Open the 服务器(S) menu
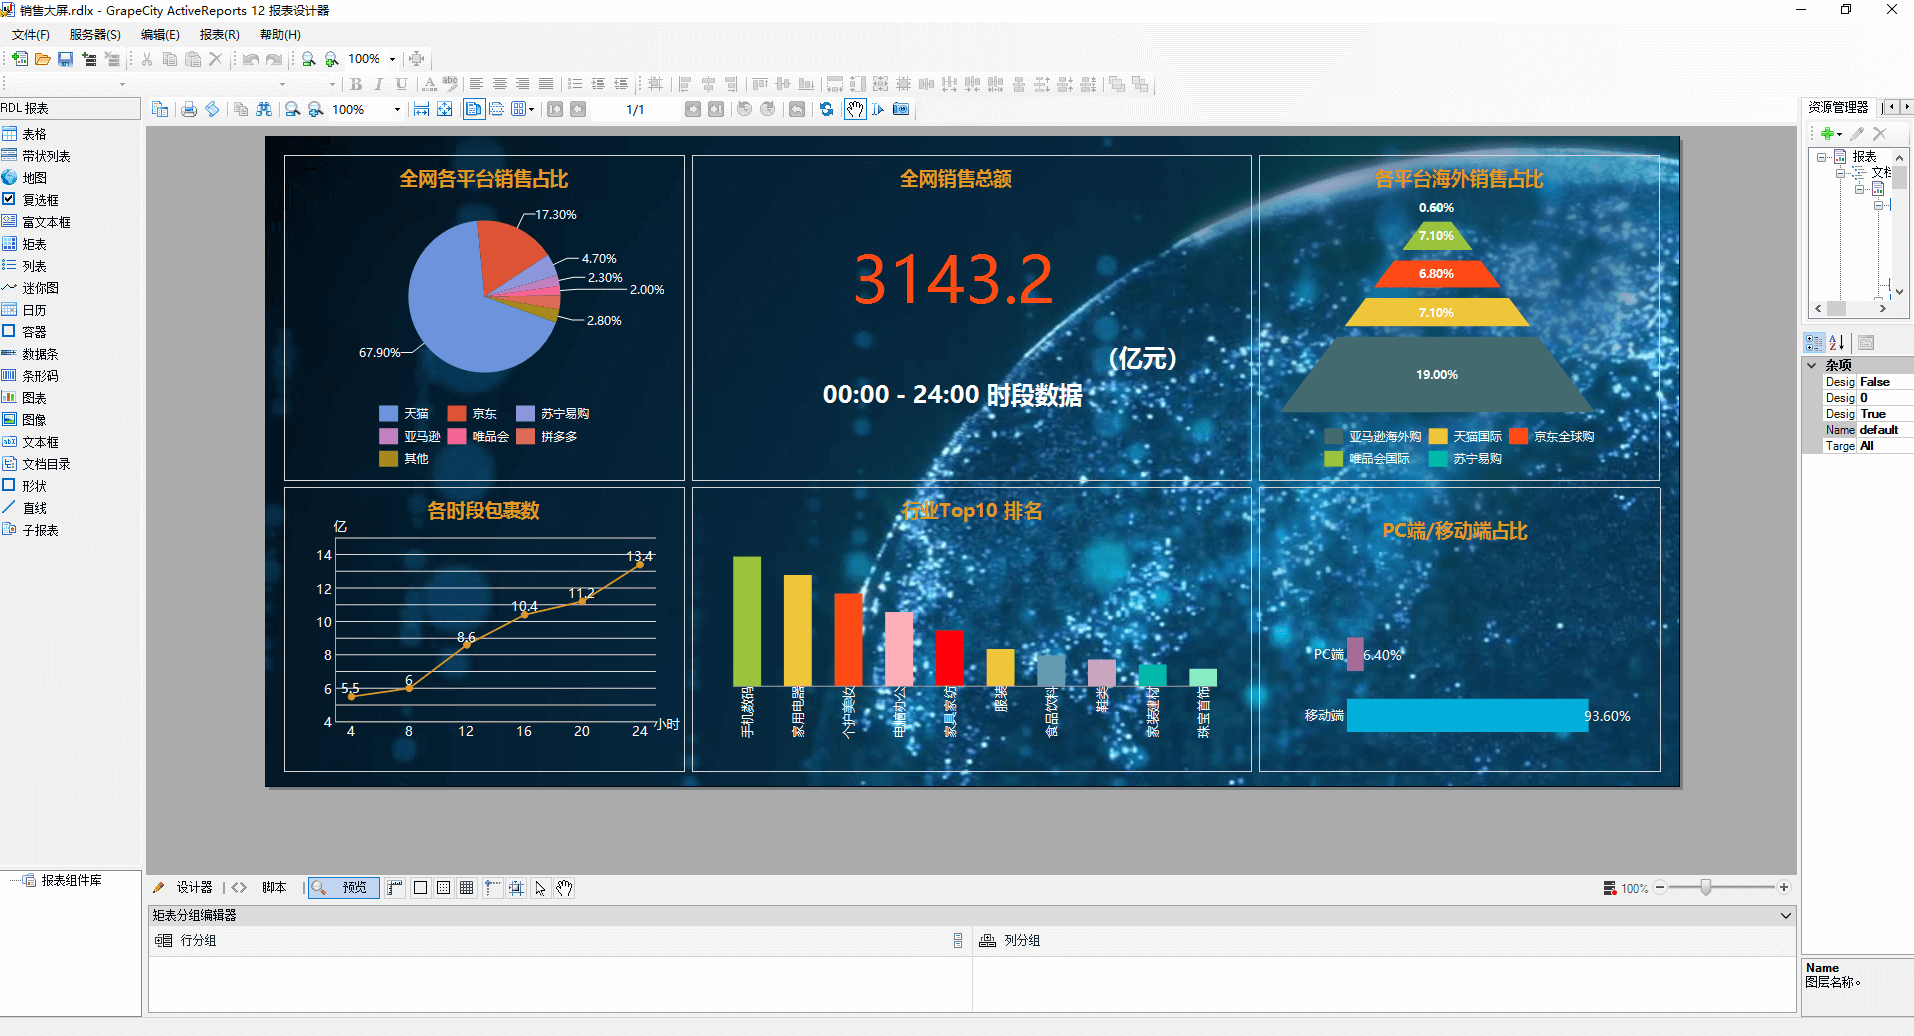The image size is (1914, 1036). pyautogui.click(x=95, y=35)
